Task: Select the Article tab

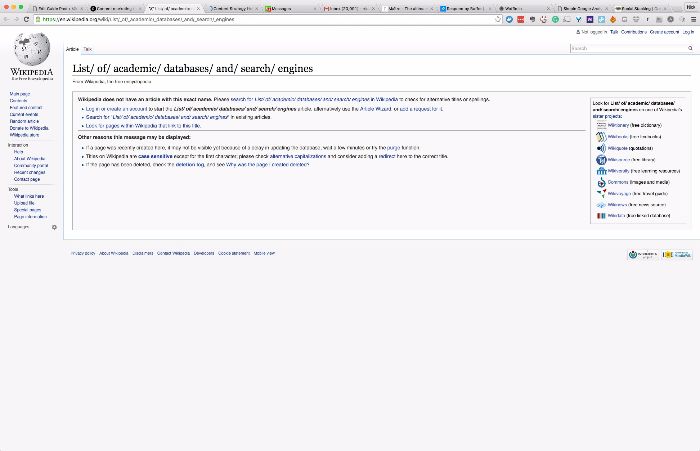Action: click(72, 49)
